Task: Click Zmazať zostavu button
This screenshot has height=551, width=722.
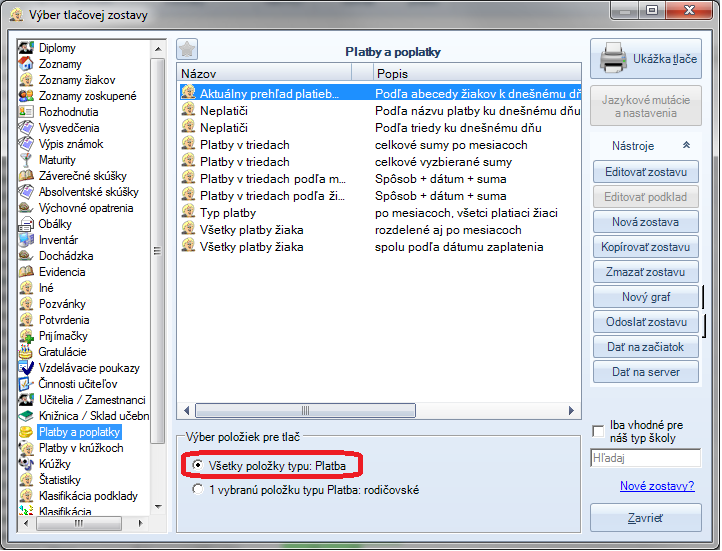Action: (646, 272)
